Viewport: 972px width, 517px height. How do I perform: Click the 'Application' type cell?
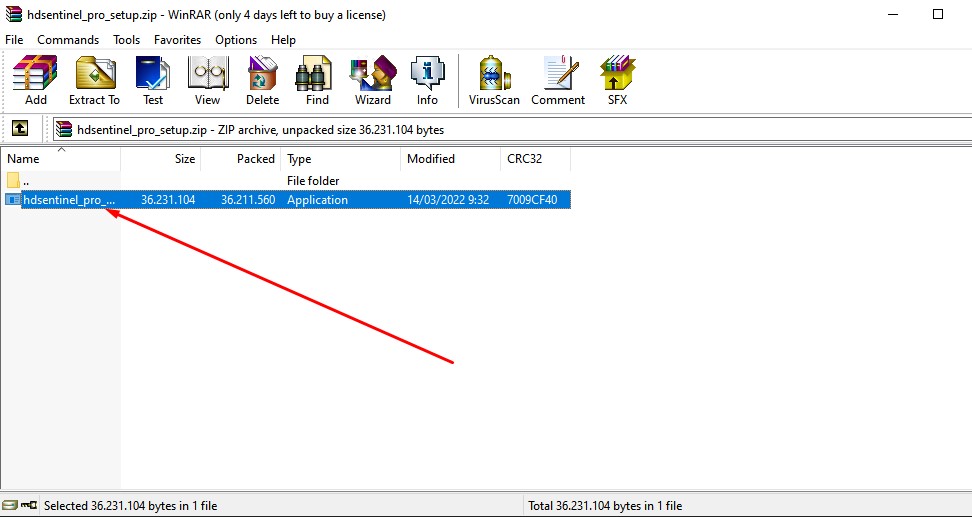pyautogui.click(x=317, y=200)
